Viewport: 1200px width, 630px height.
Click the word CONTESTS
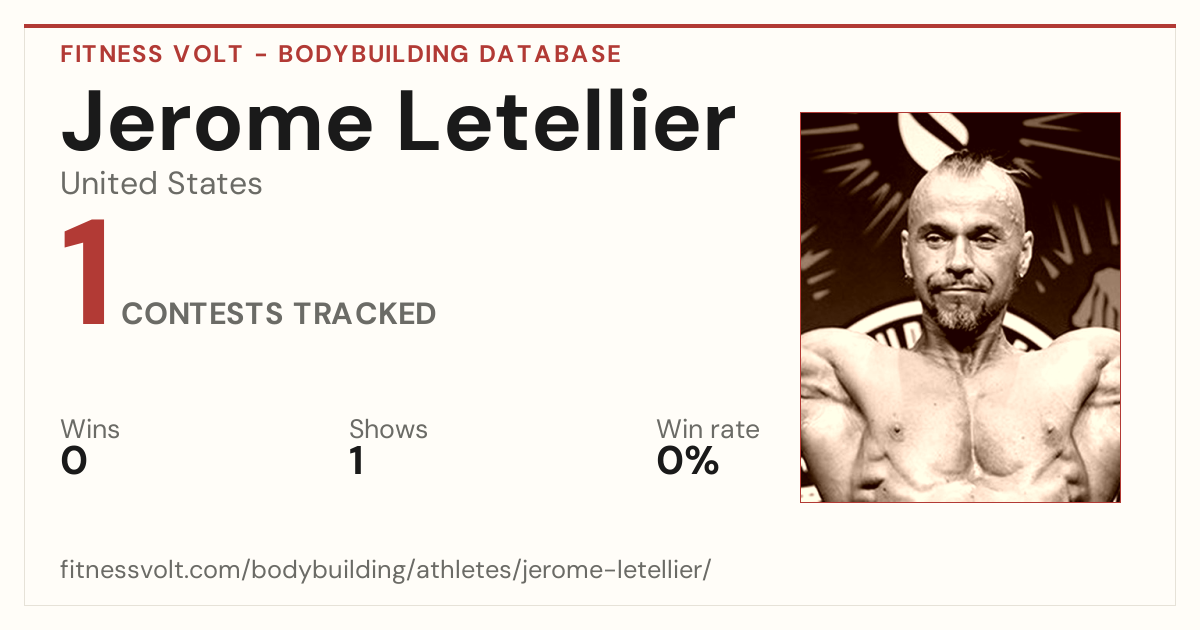pos(203,314)
